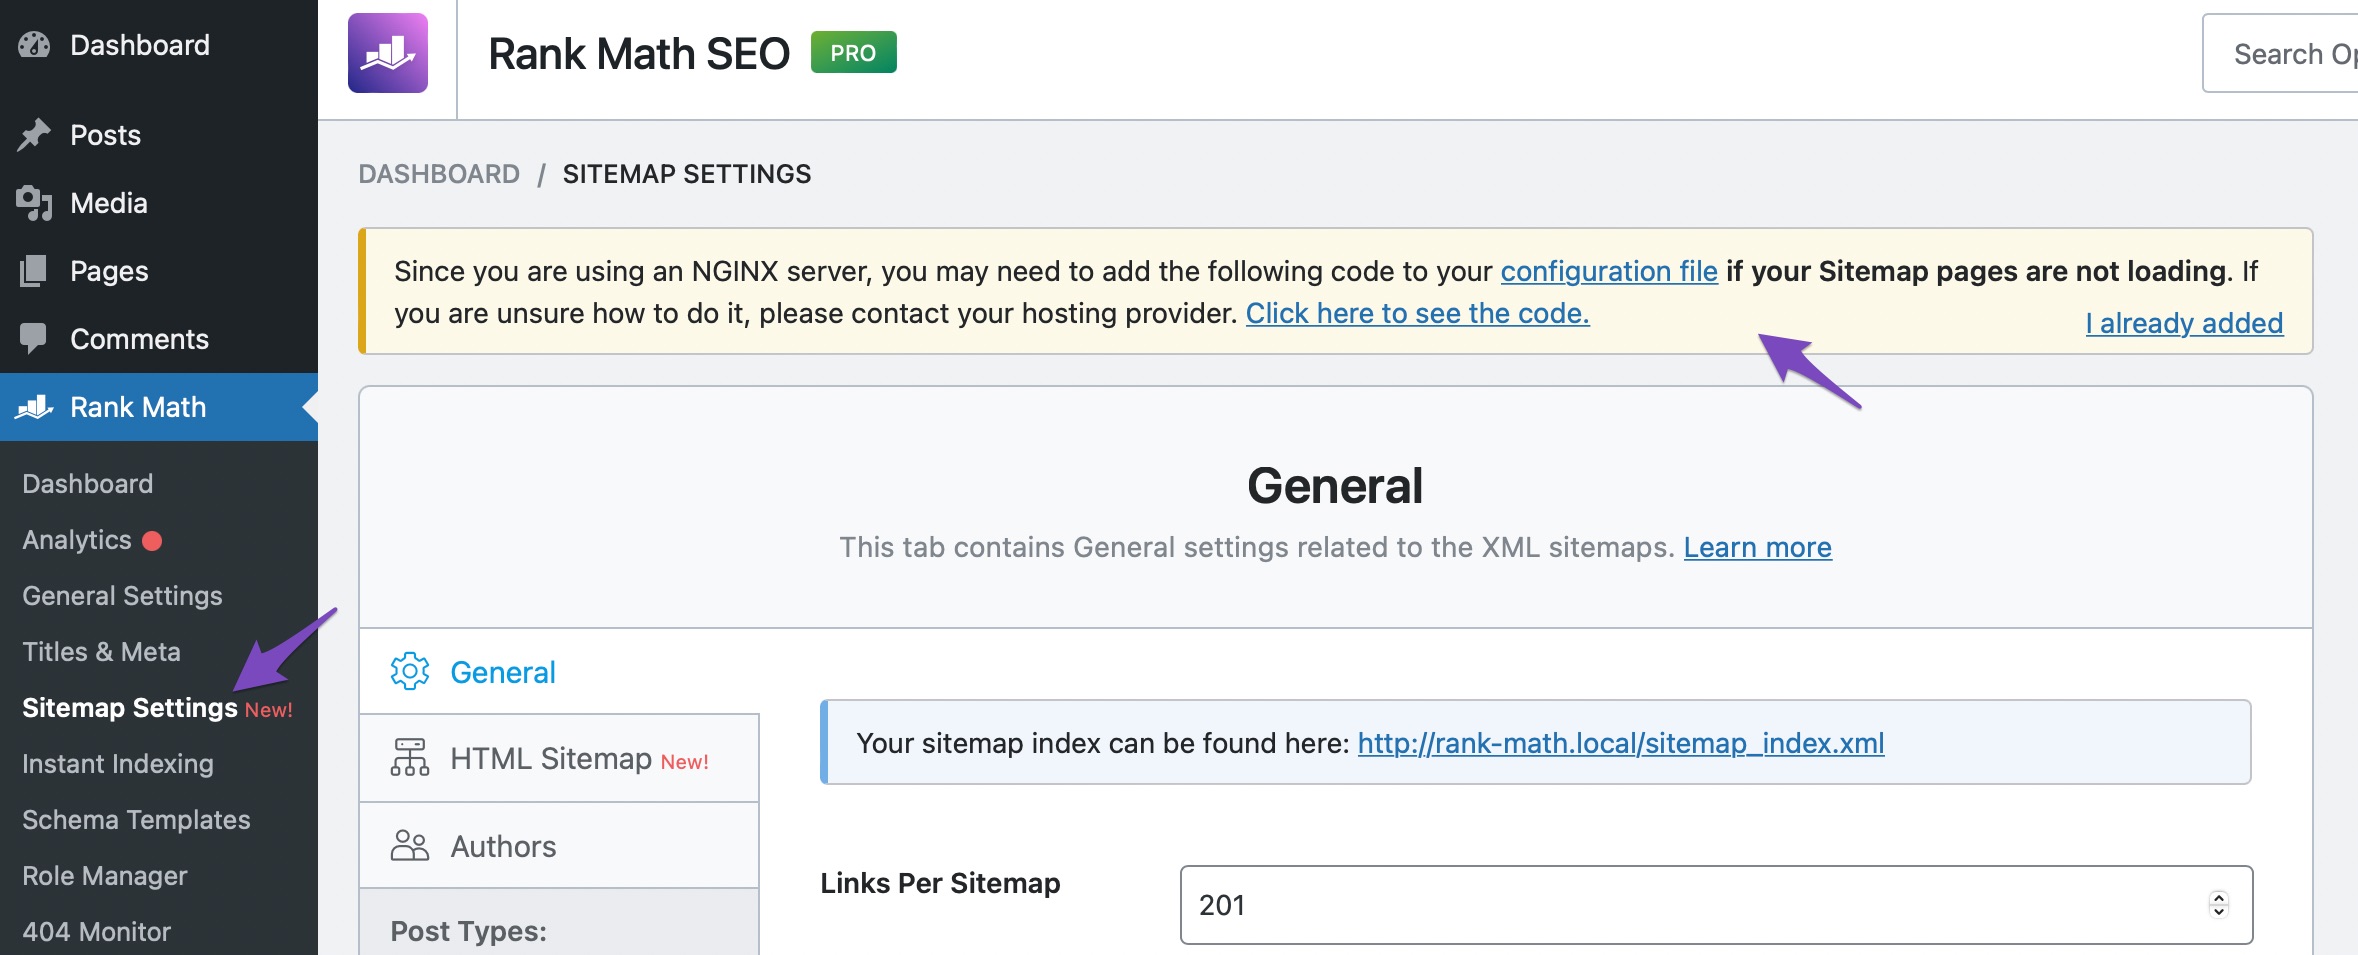This screenshot has width=2358, height=955.
Task: Open Titles & Meta settings
Action: pyautogui.click(x=101, y=652)
